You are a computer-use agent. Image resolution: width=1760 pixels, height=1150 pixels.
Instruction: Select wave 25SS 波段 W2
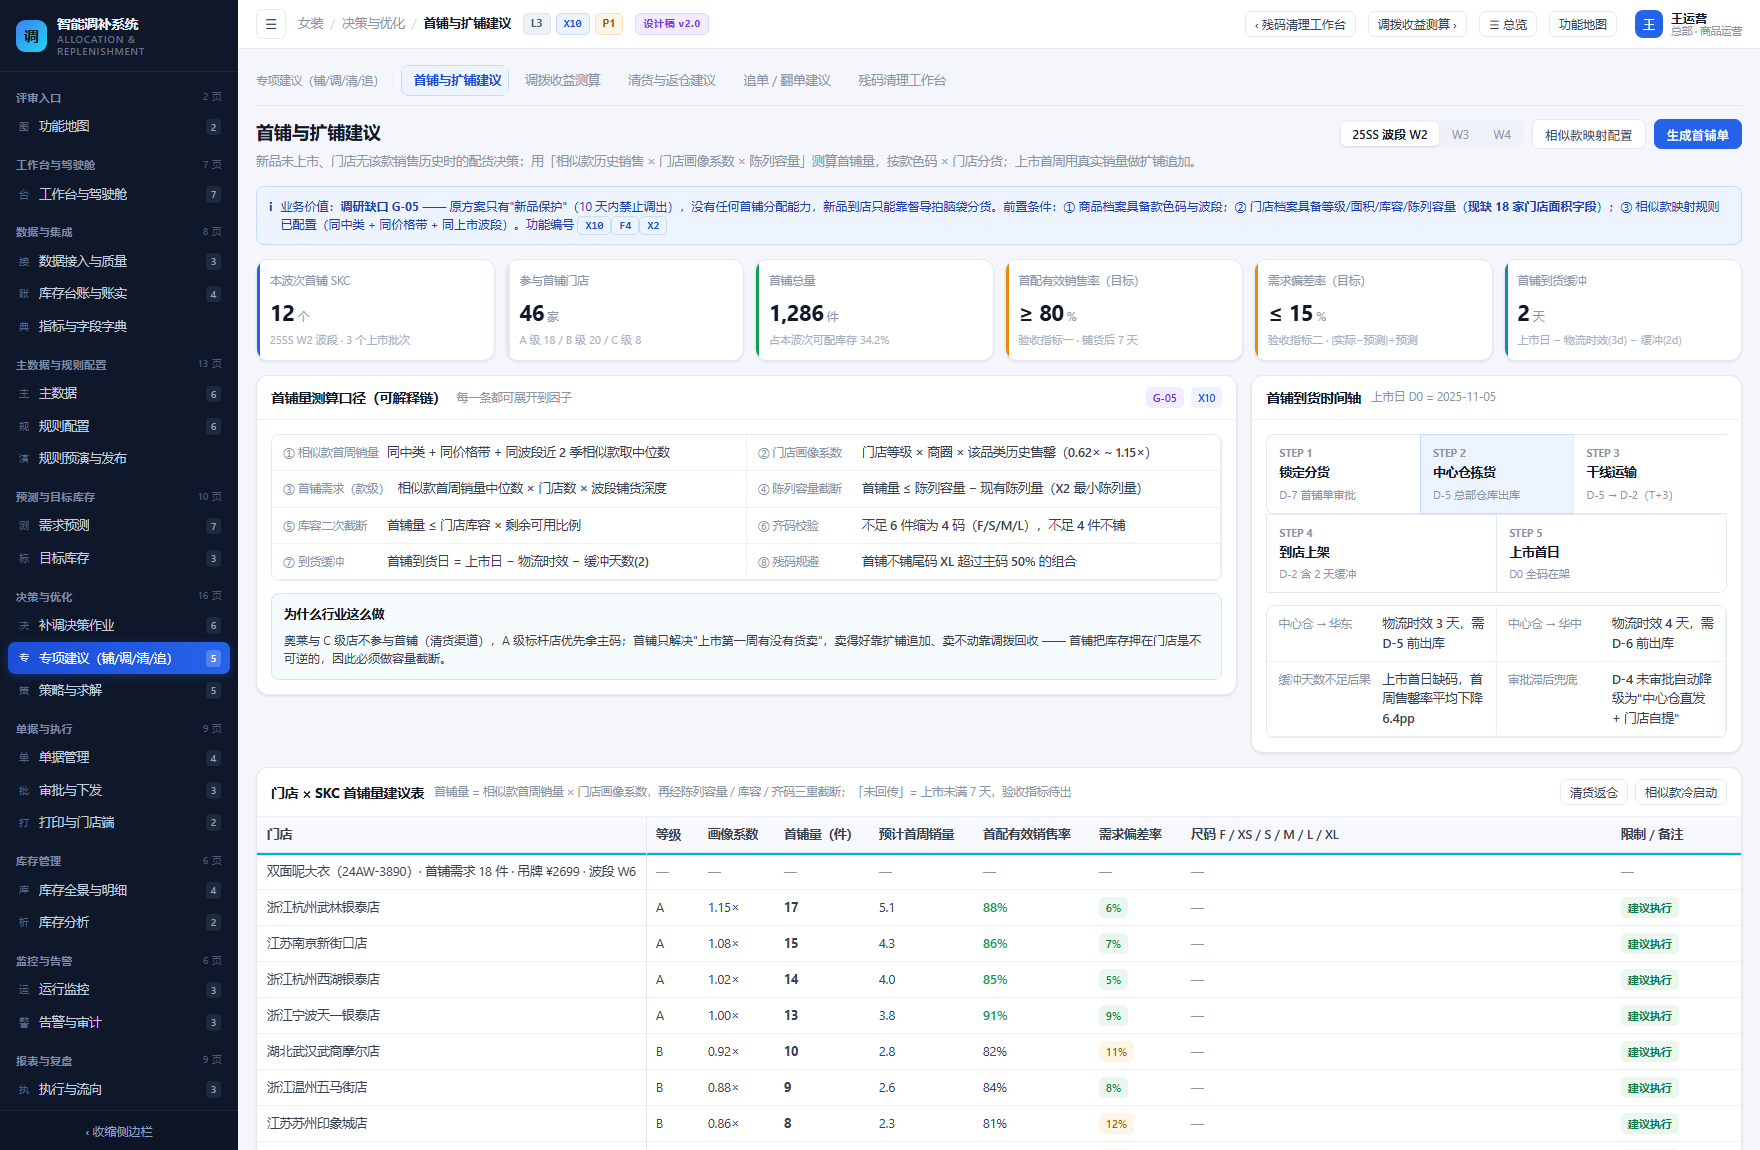pos(1389,135)
